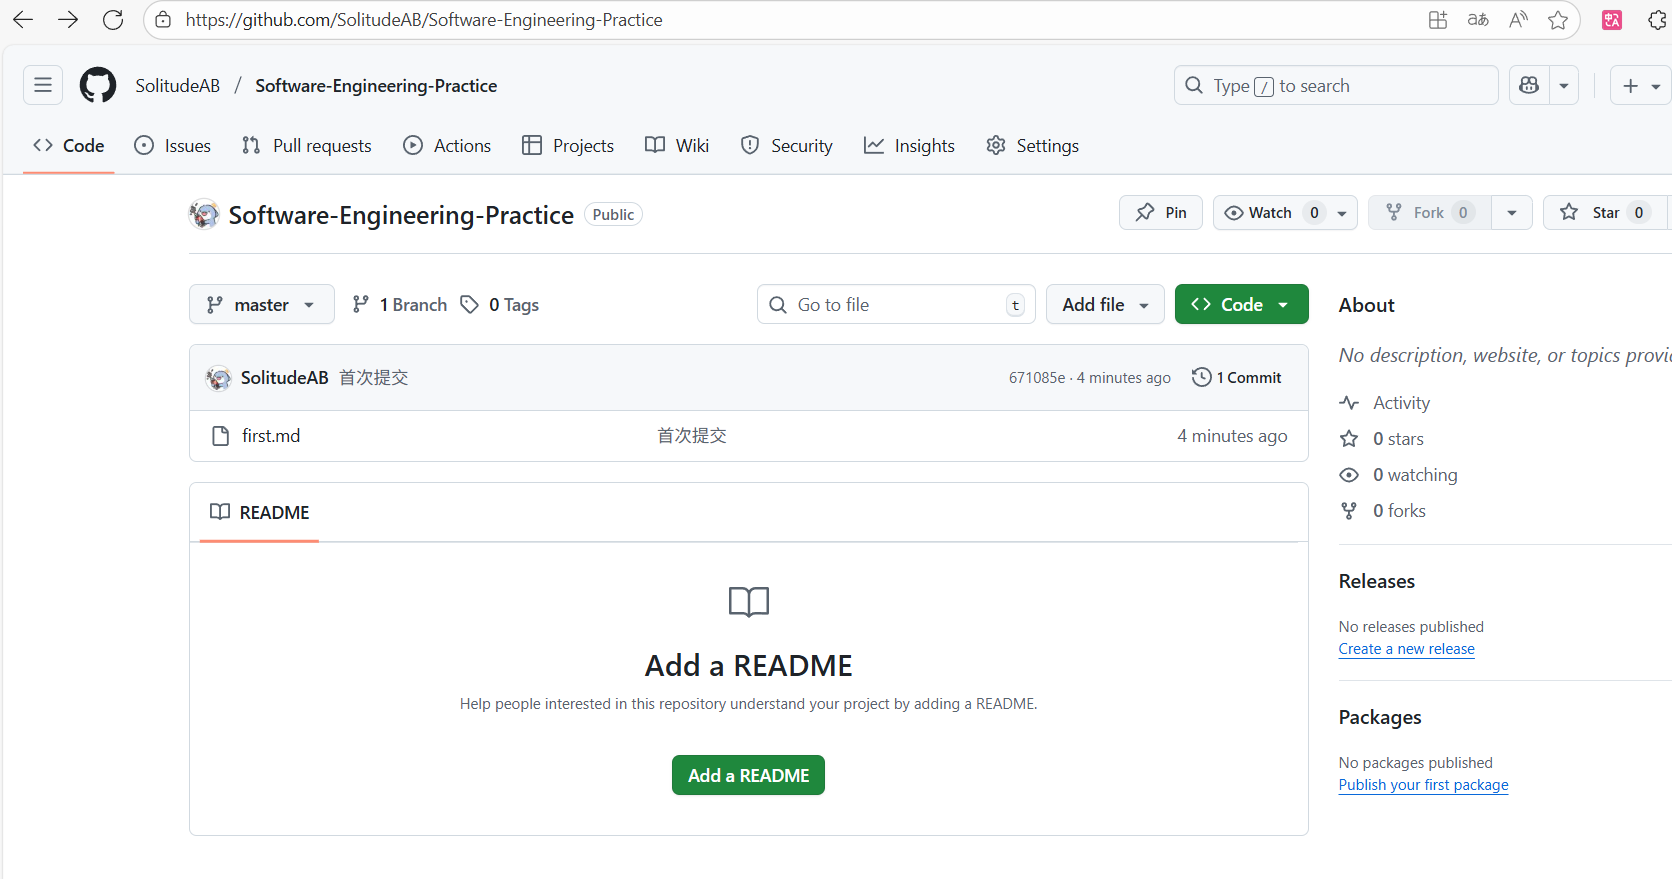Open the repository Settings tab
The height and width of the screenshot is (879, 1672).
[1032, 146]
